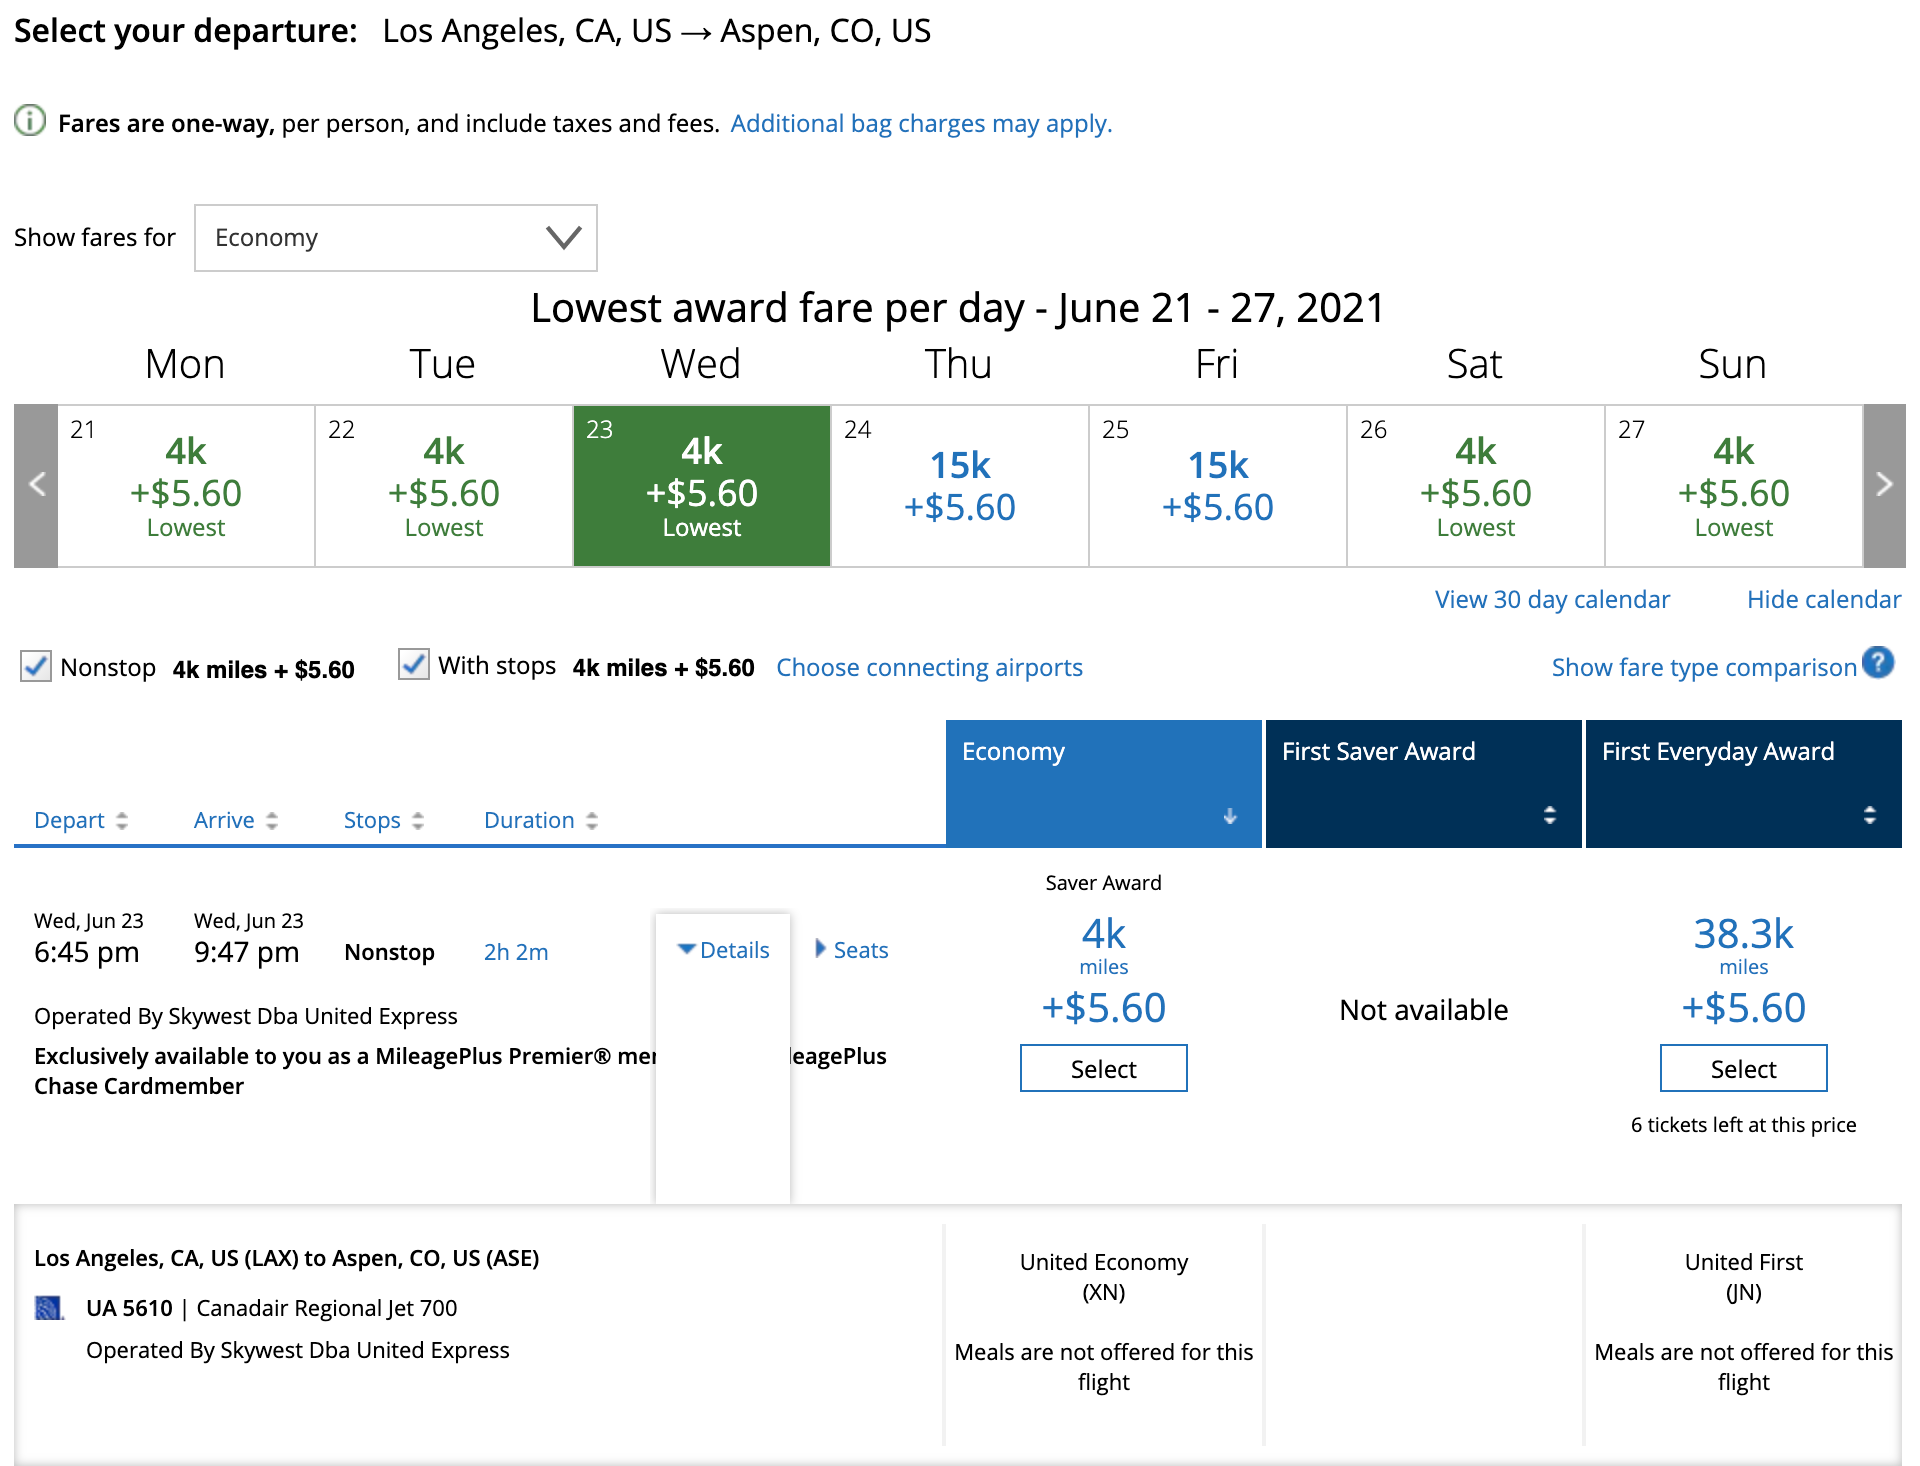
Task: Select the 38.3k miles First fare
Action: pos(1743,1068)
